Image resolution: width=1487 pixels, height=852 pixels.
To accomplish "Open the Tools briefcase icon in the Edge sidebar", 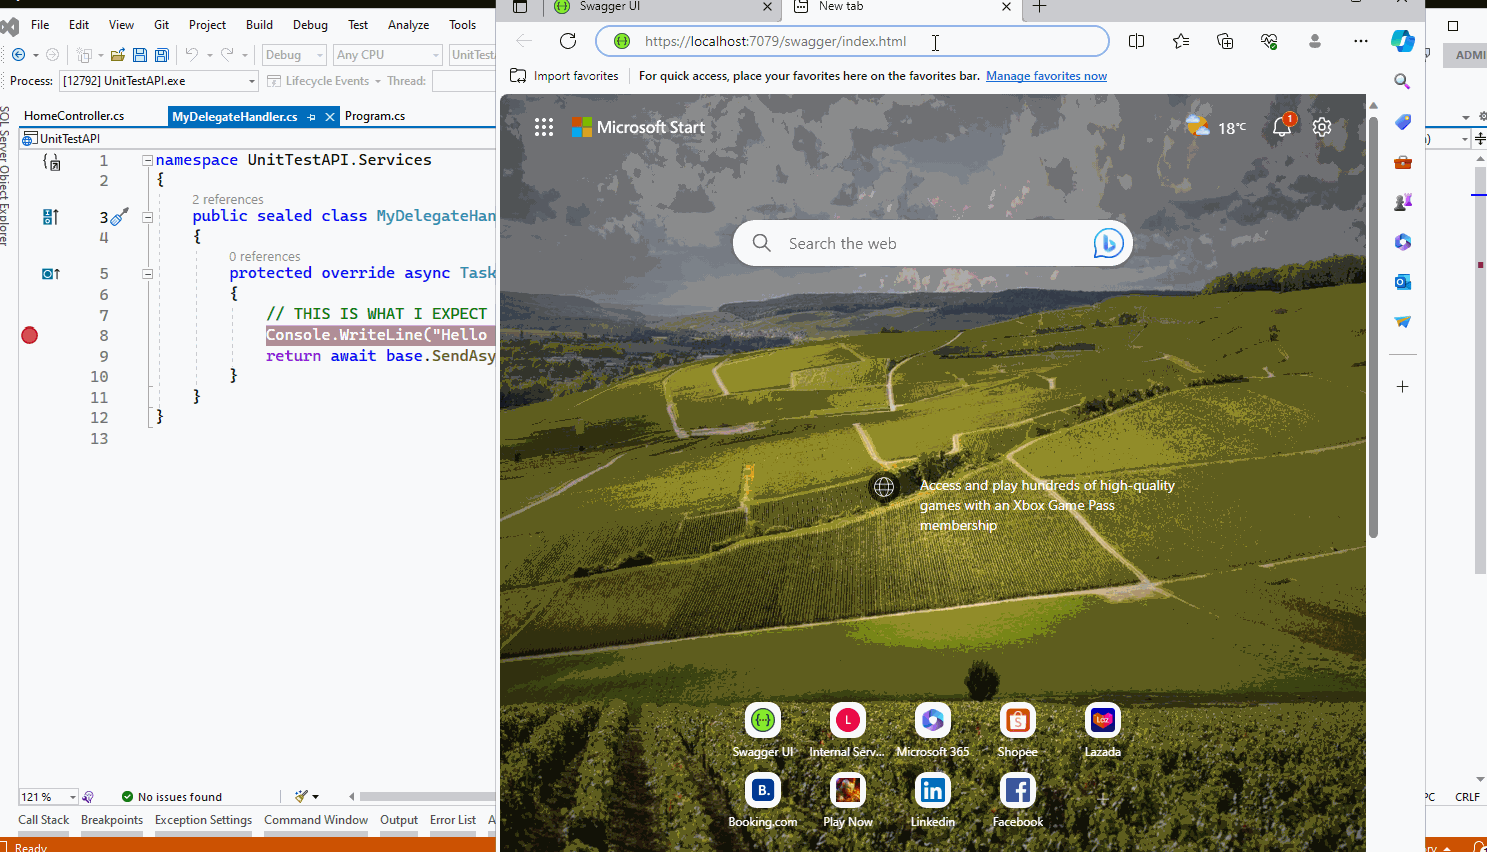I will coord(1403,162).
